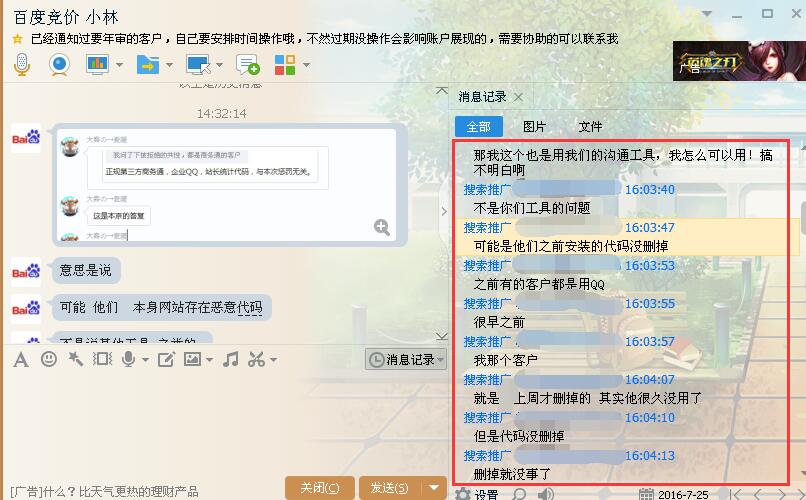Viewport: 806px width, 500px height.
Task: Open the emoji smiley picker
Action: (48, 359)
